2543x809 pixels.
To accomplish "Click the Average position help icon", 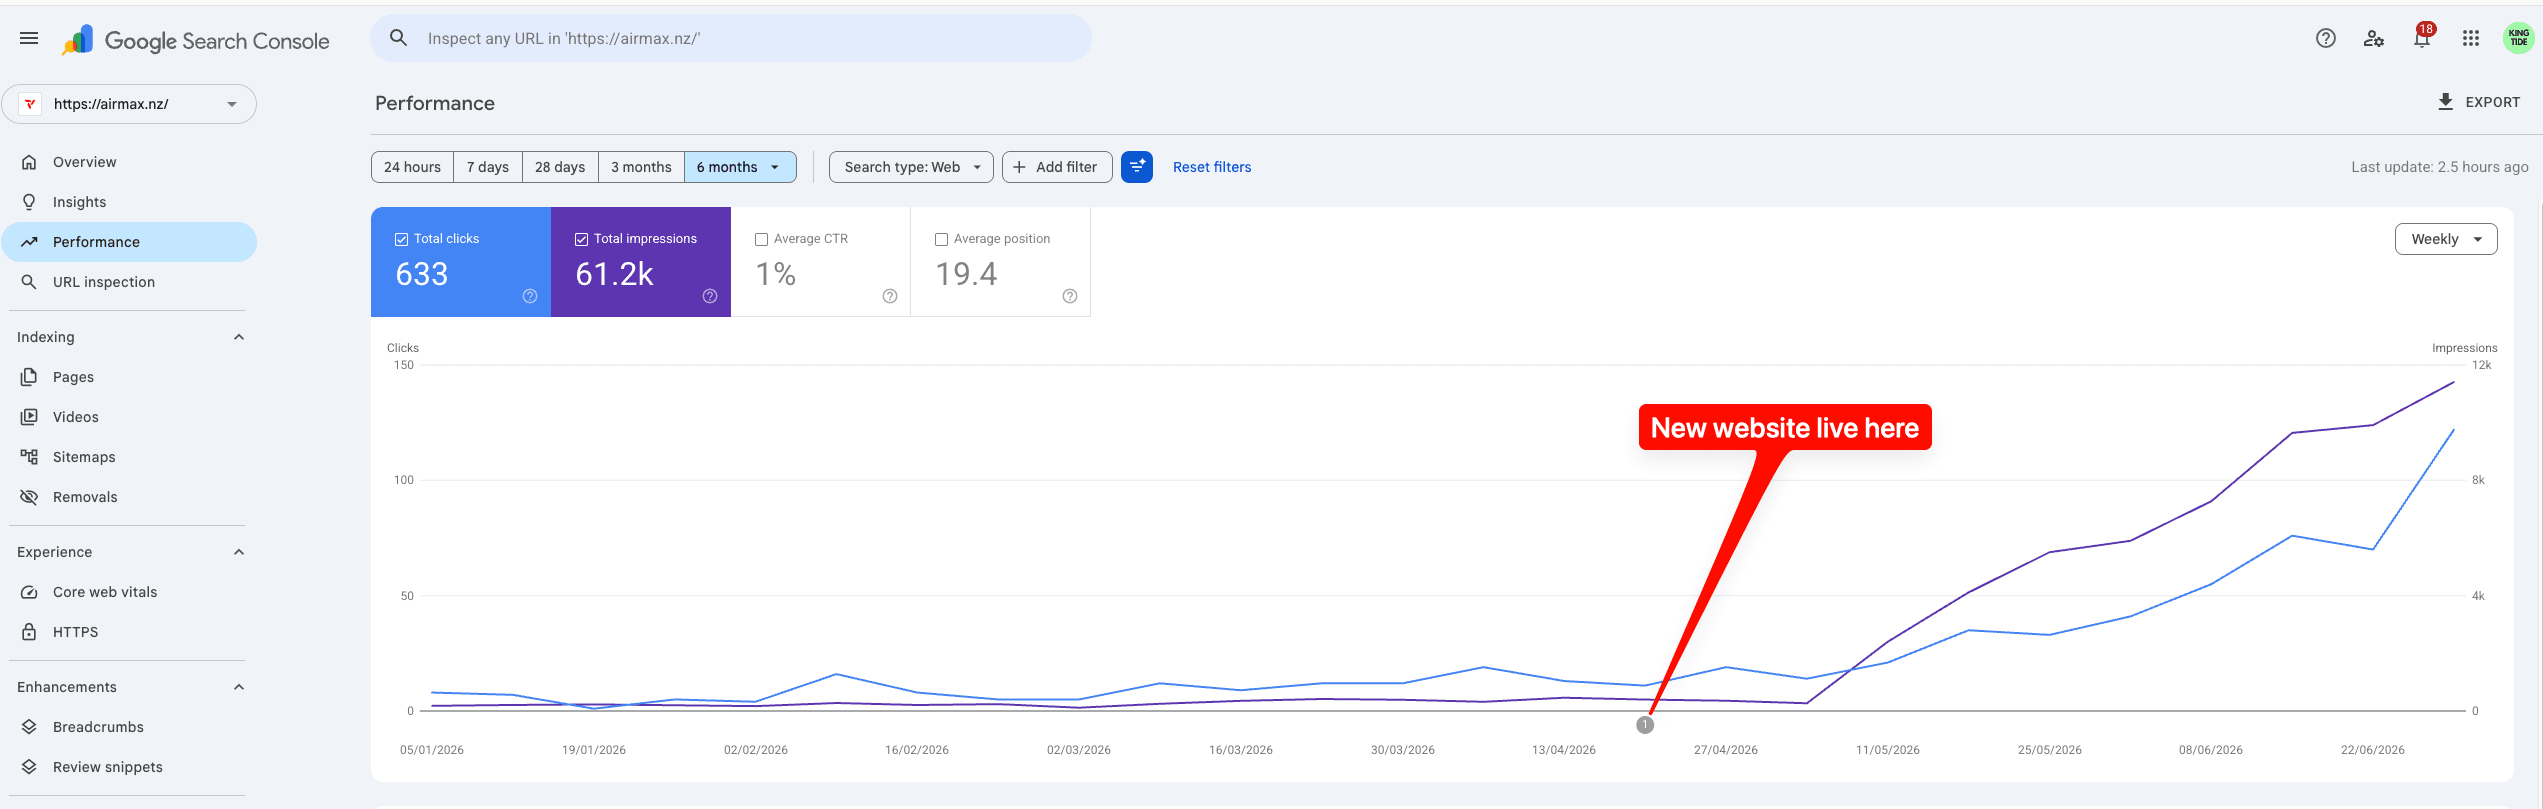I will point(1070,296).
